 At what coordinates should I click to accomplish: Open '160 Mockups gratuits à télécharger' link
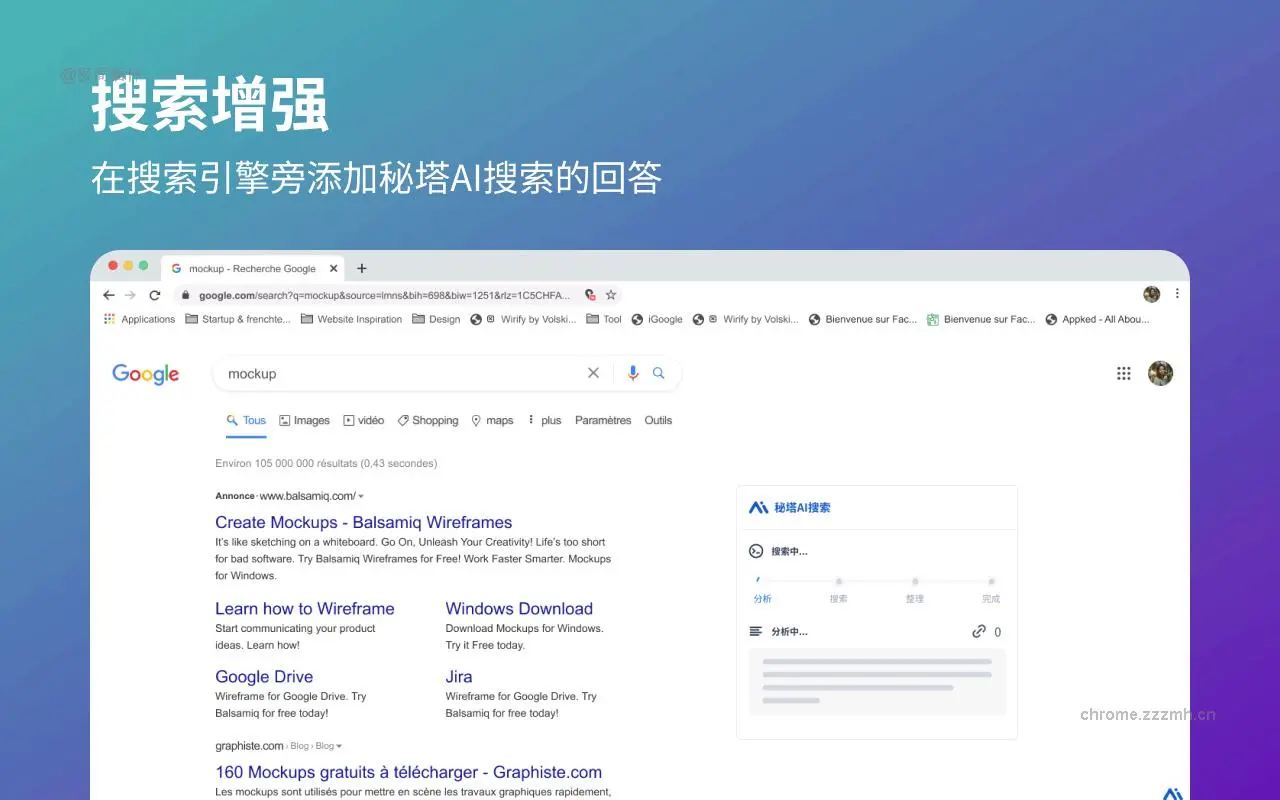(409, 772)
